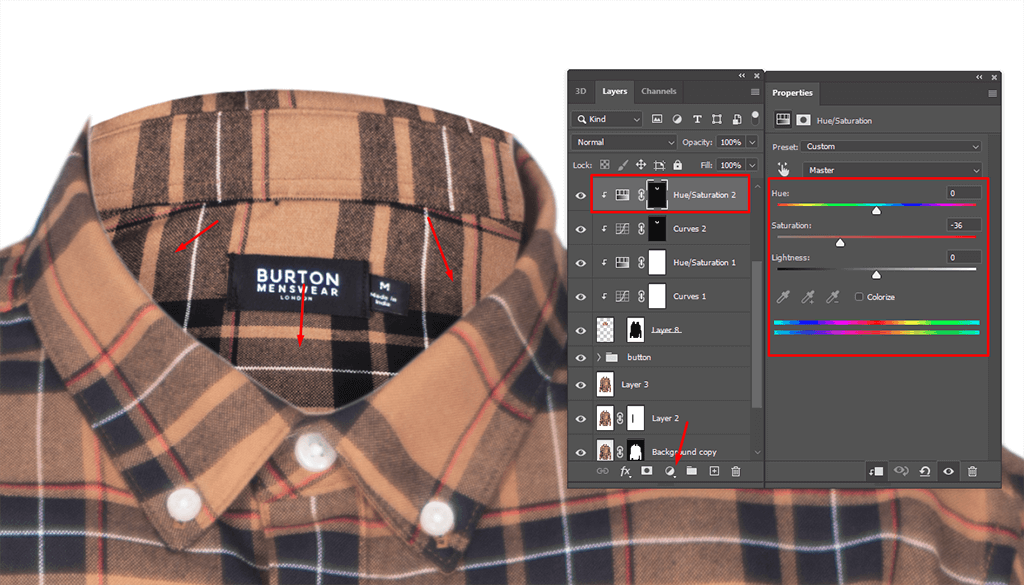Open the Fill slider dropdown arrow
The height and width of the screenshot is (585, 1024).
click(752, 165)
